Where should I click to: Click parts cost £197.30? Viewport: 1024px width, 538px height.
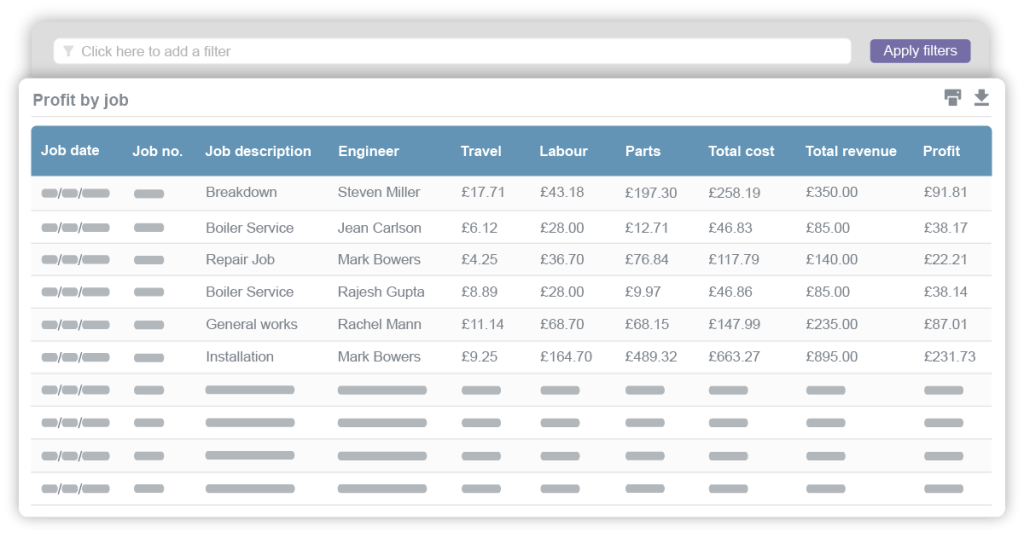[x=650, y=193]
